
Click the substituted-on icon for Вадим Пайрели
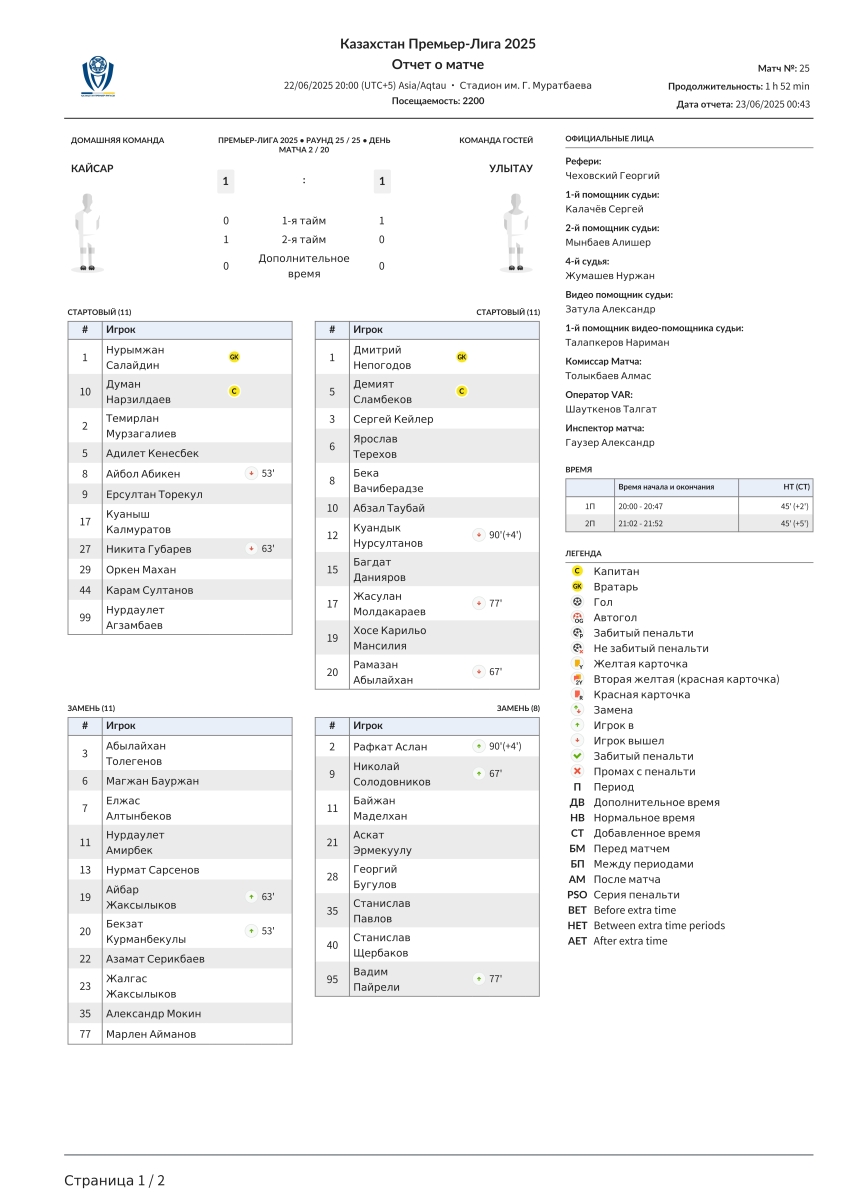pyautogui.click(x=479, y=979)
